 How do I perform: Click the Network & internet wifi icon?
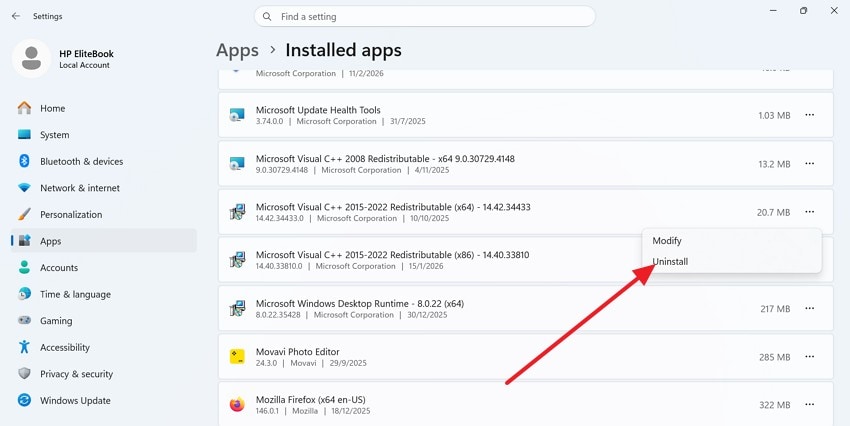(x=24, y=188)
